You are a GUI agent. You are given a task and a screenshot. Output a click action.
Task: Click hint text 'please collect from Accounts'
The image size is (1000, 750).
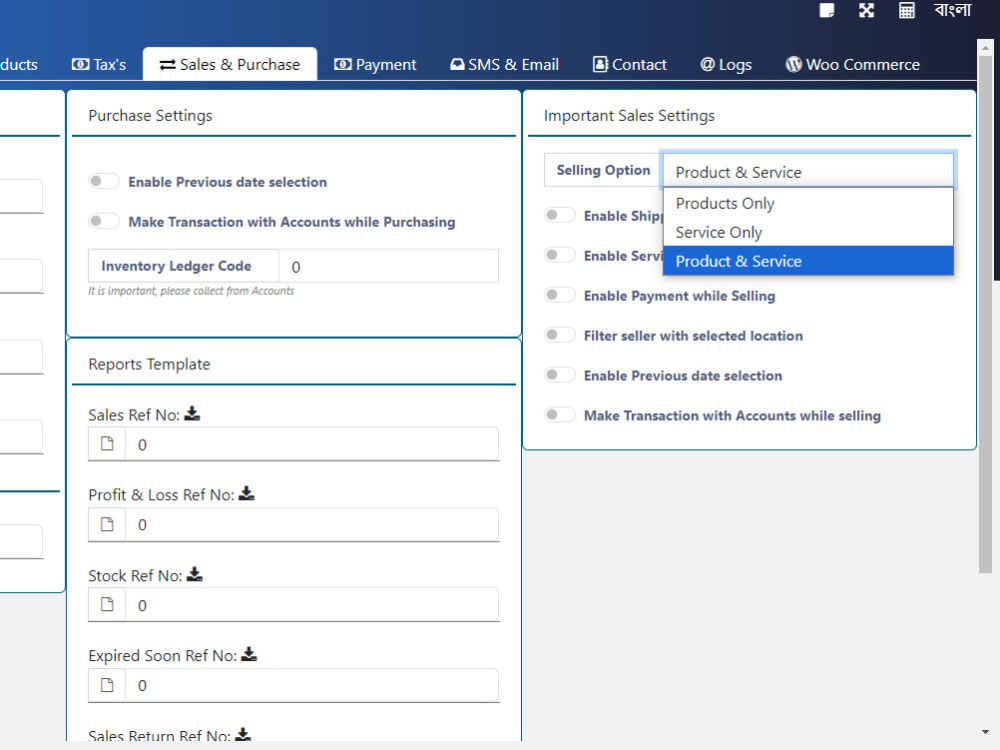tap(227, 291)
